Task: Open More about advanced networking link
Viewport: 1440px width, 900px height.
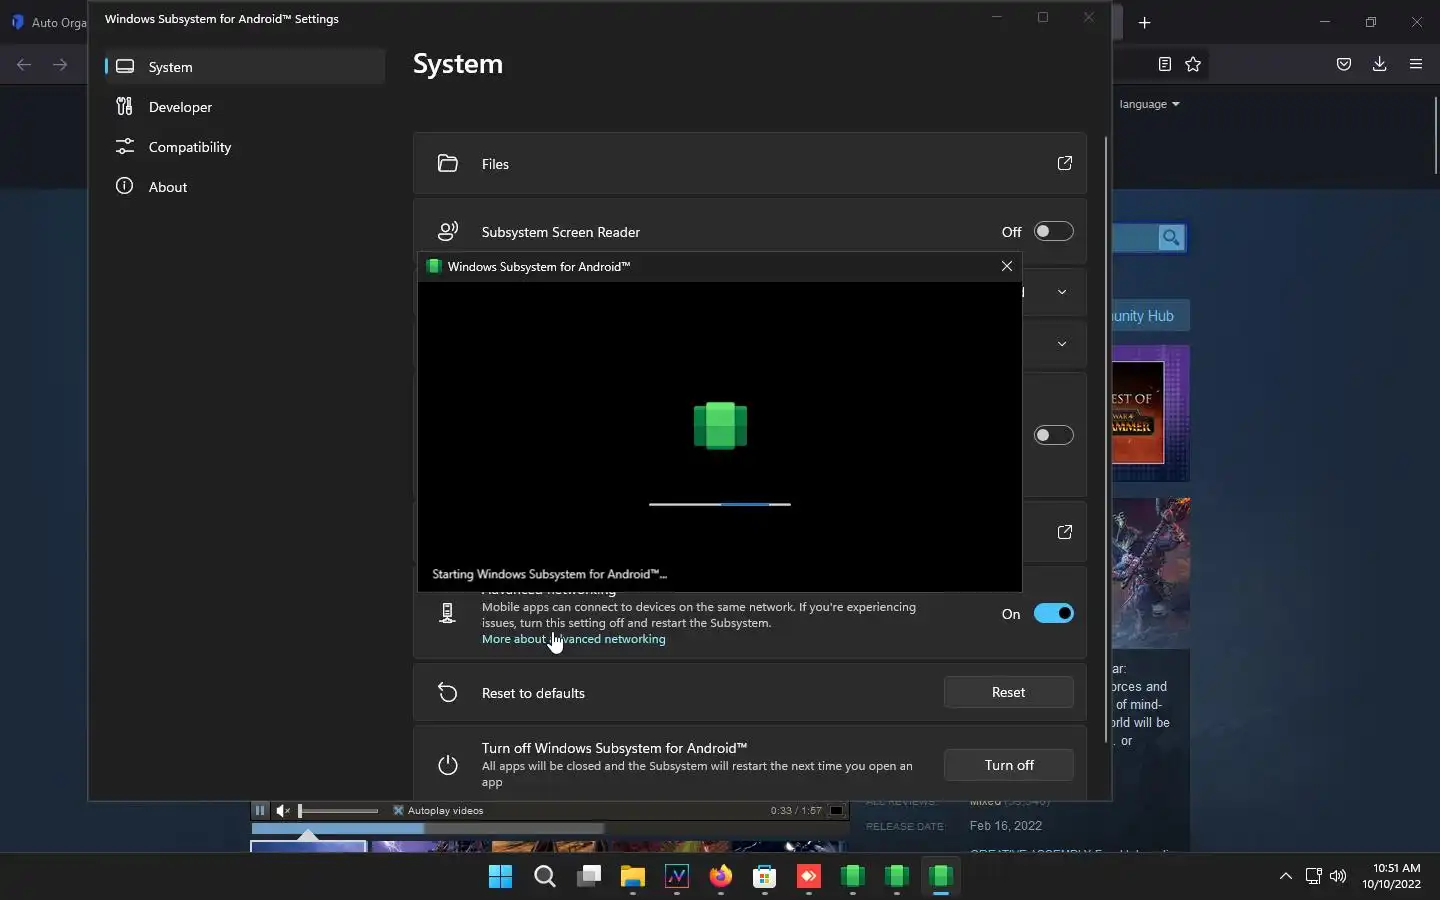Action: [x=573, y=639]
